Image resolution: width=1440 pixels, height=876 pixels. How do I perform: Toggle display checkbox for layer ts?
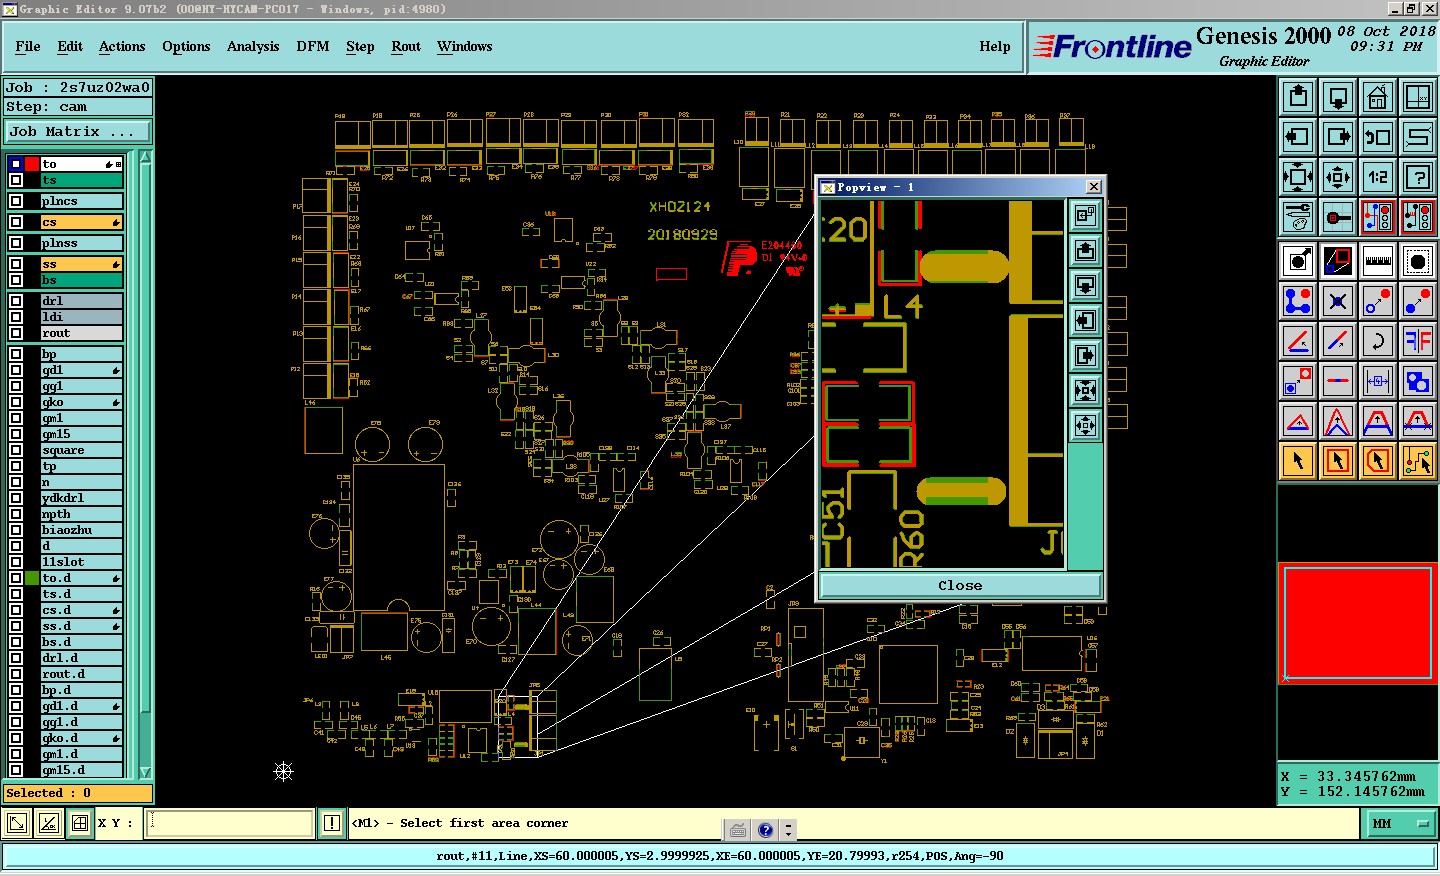pos(16,180)
